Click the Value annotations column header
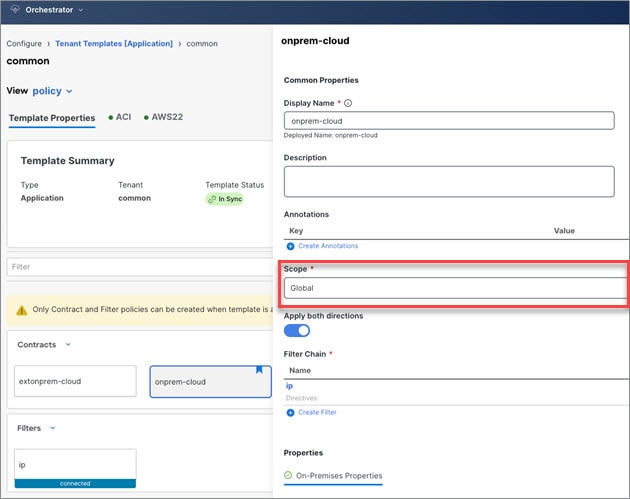 pos(564,231)
